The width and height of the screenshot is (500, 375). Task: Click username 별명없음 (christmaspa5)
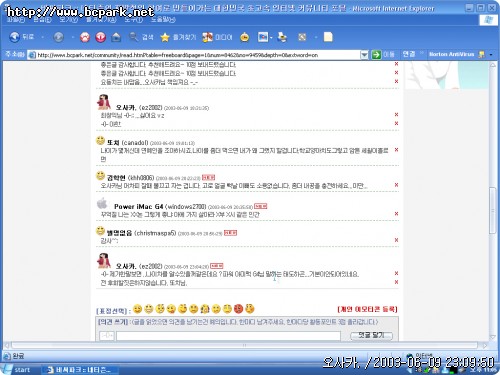141,233
